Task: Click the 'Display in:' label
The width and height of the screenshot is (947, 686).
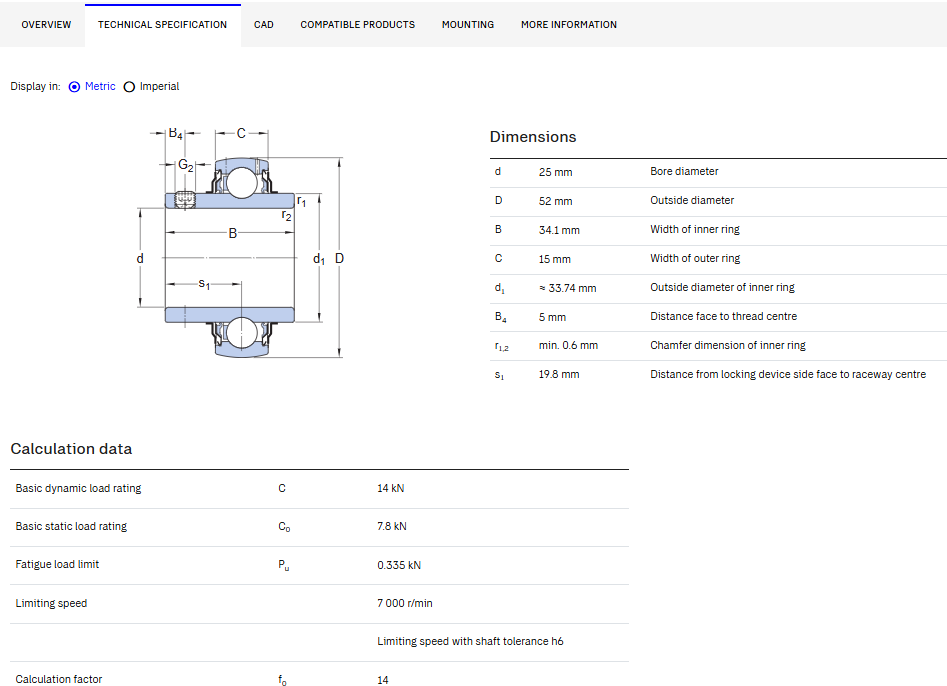Action: [36, 86]
